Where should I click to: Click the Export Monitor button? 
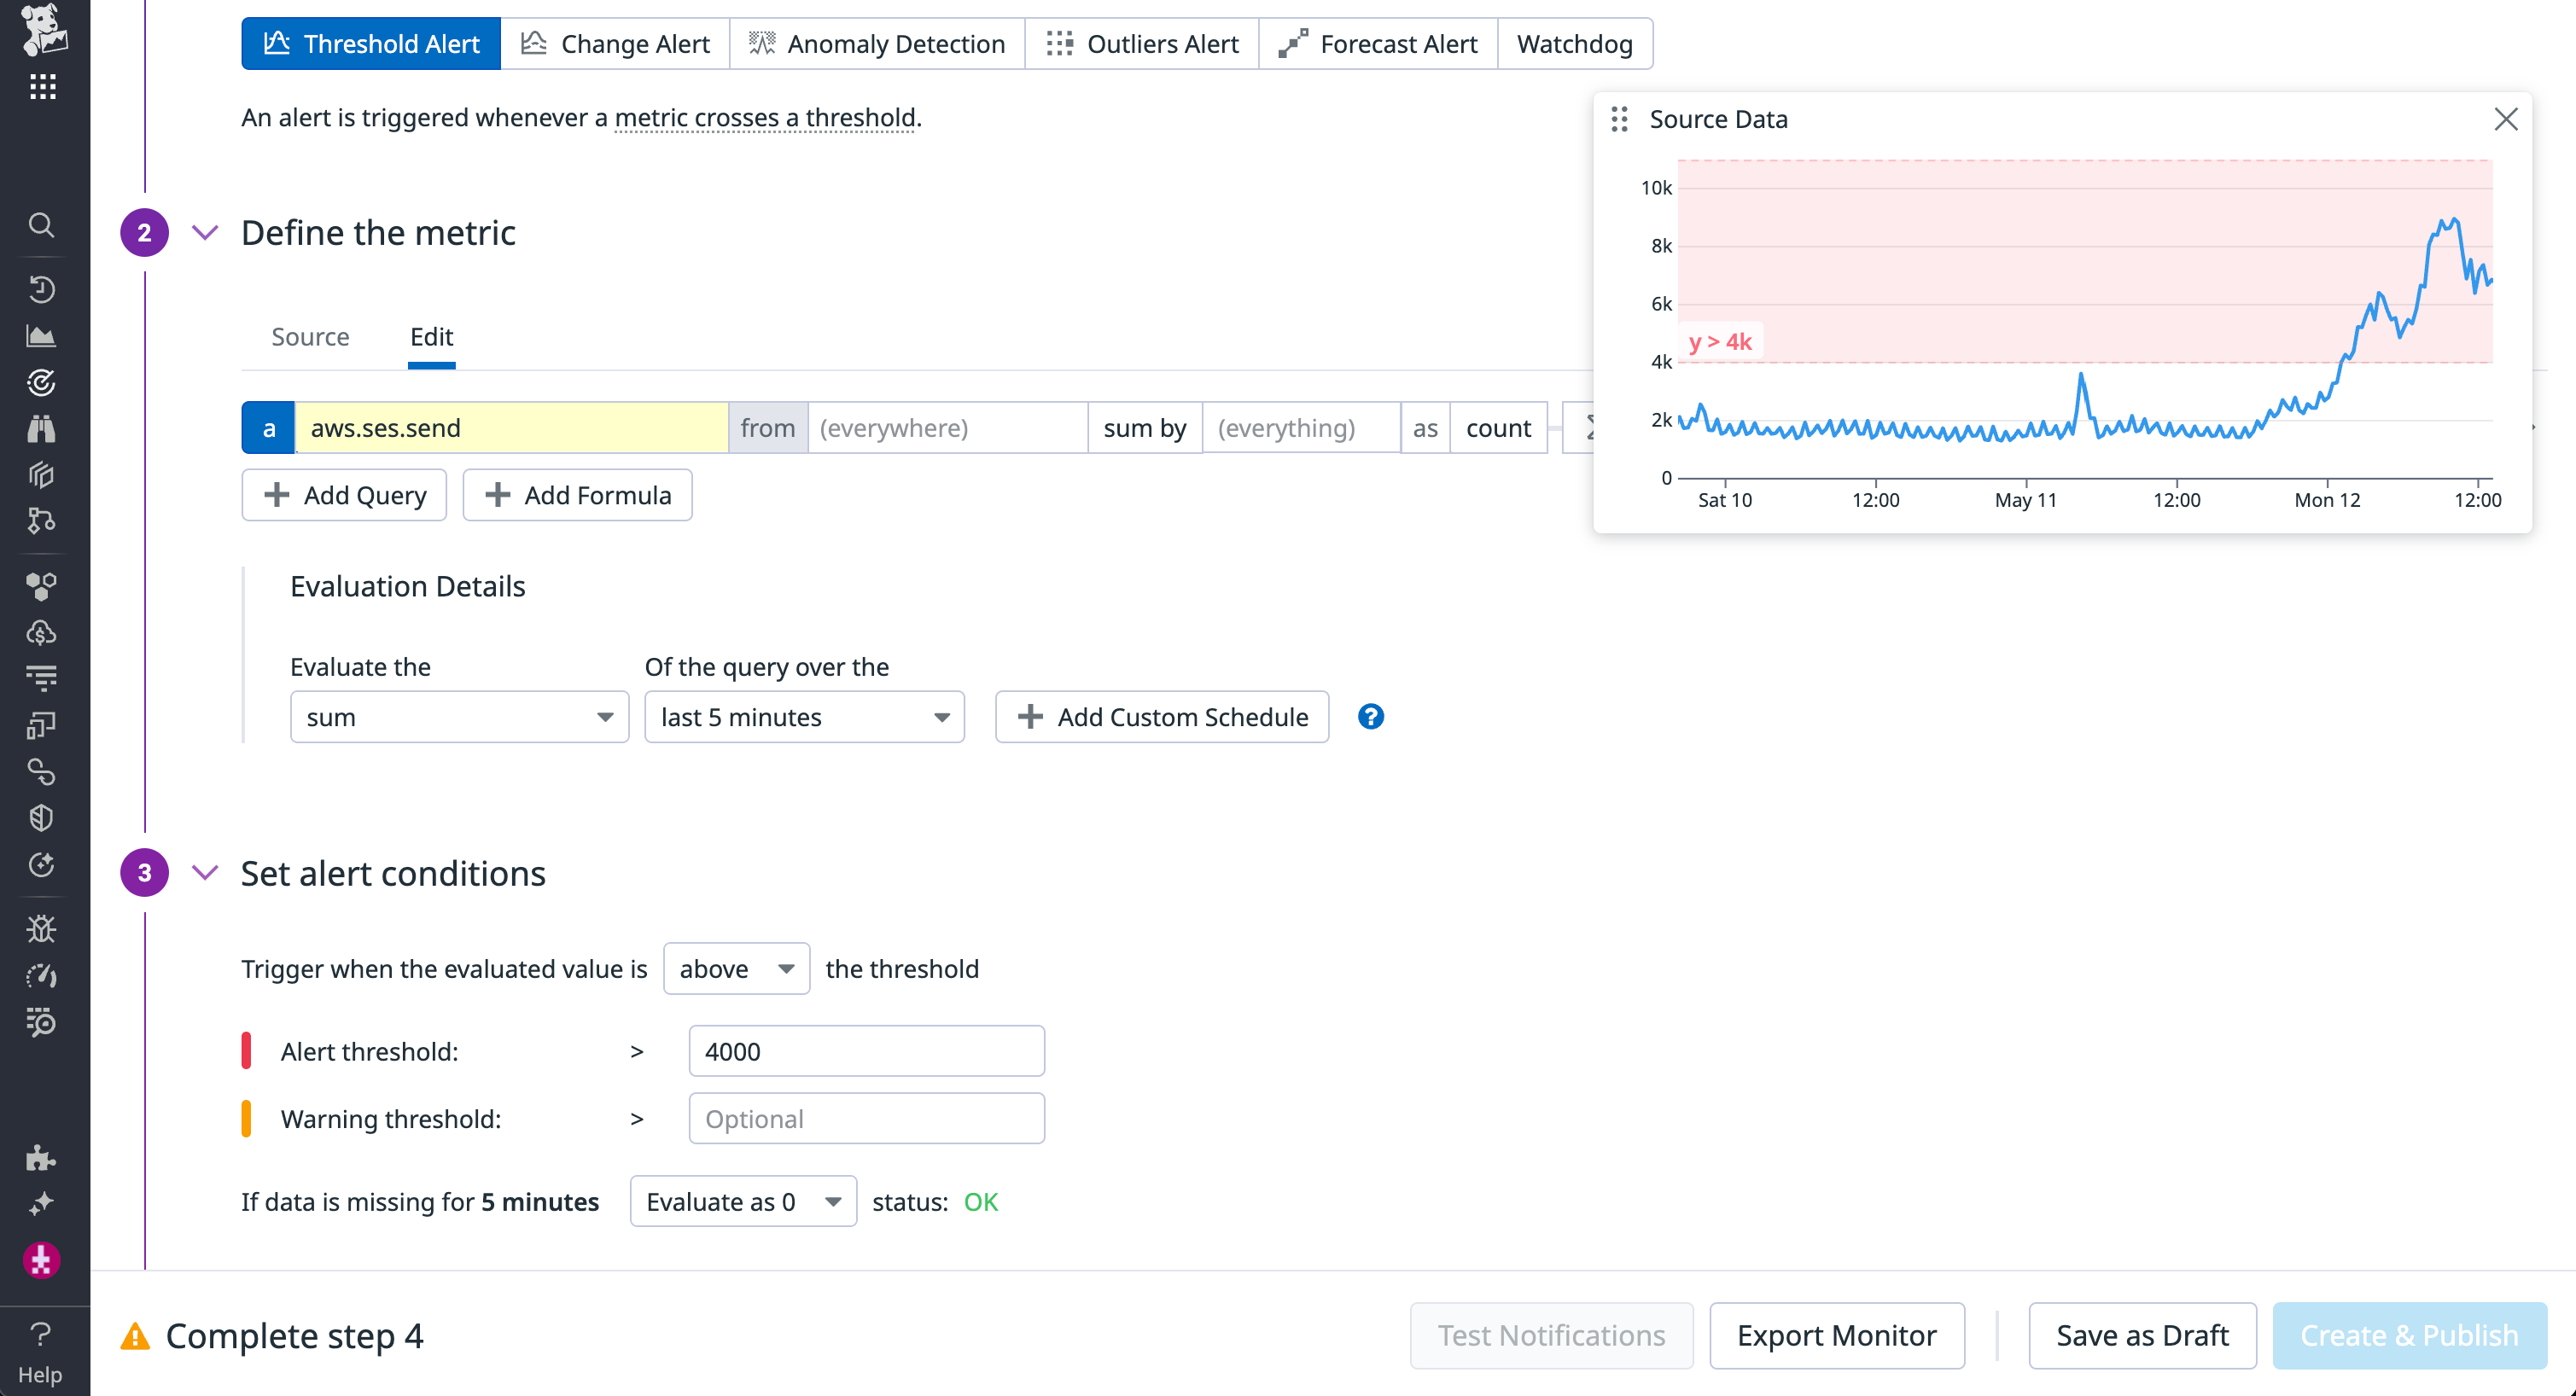1837,1335
